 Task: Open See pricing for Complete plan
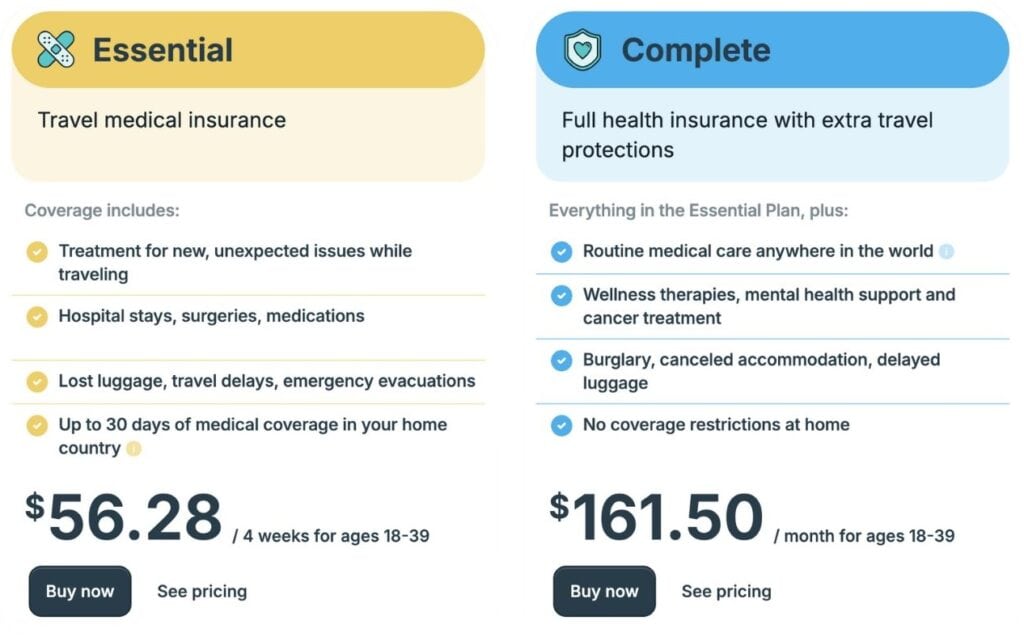point(726,591)
